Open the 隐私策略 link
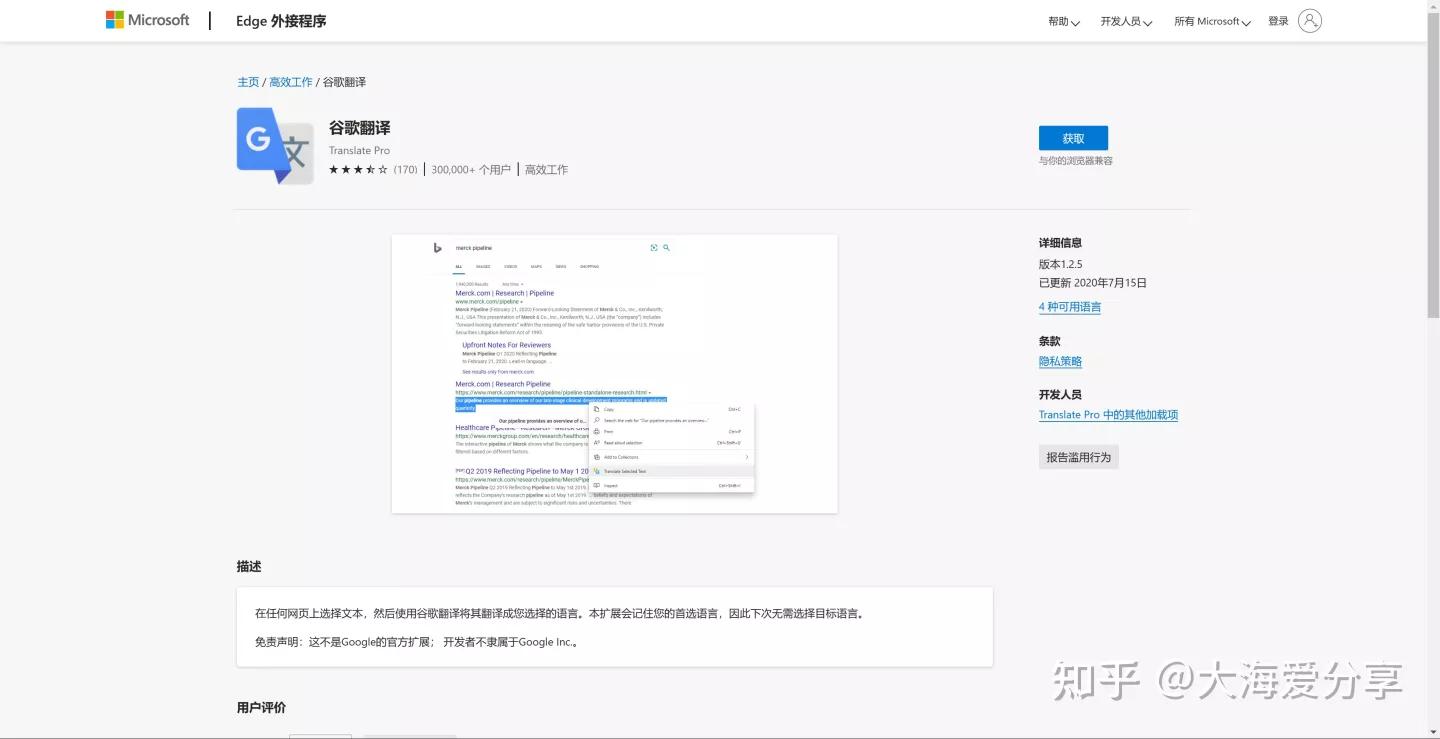Image resolution: width=1440 pixels, height=739 pixels. pyautogui.click(x=1059, y=361)
